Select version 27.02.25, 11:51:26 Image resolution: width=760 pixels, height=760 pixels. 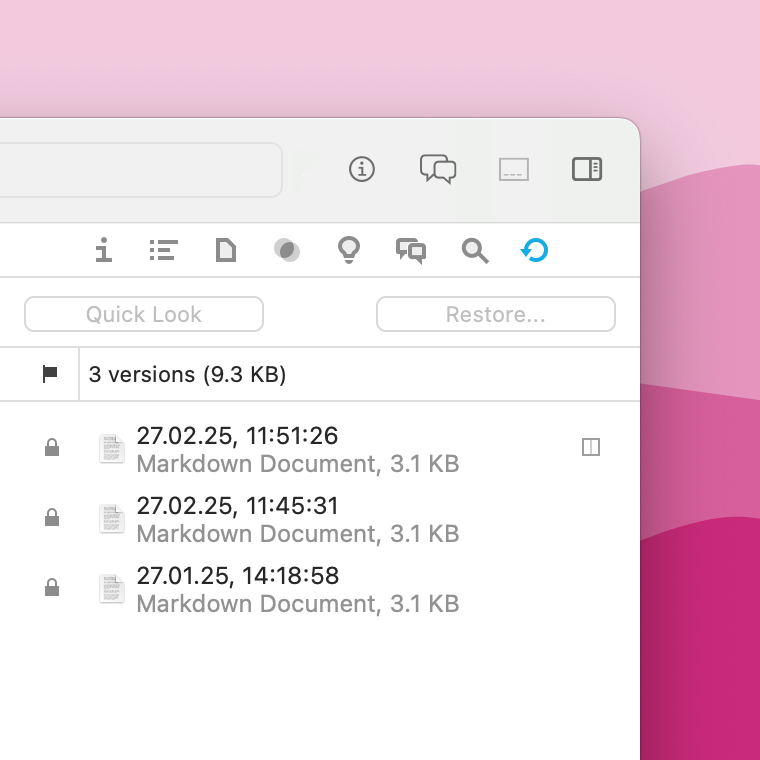coord(320,449)
